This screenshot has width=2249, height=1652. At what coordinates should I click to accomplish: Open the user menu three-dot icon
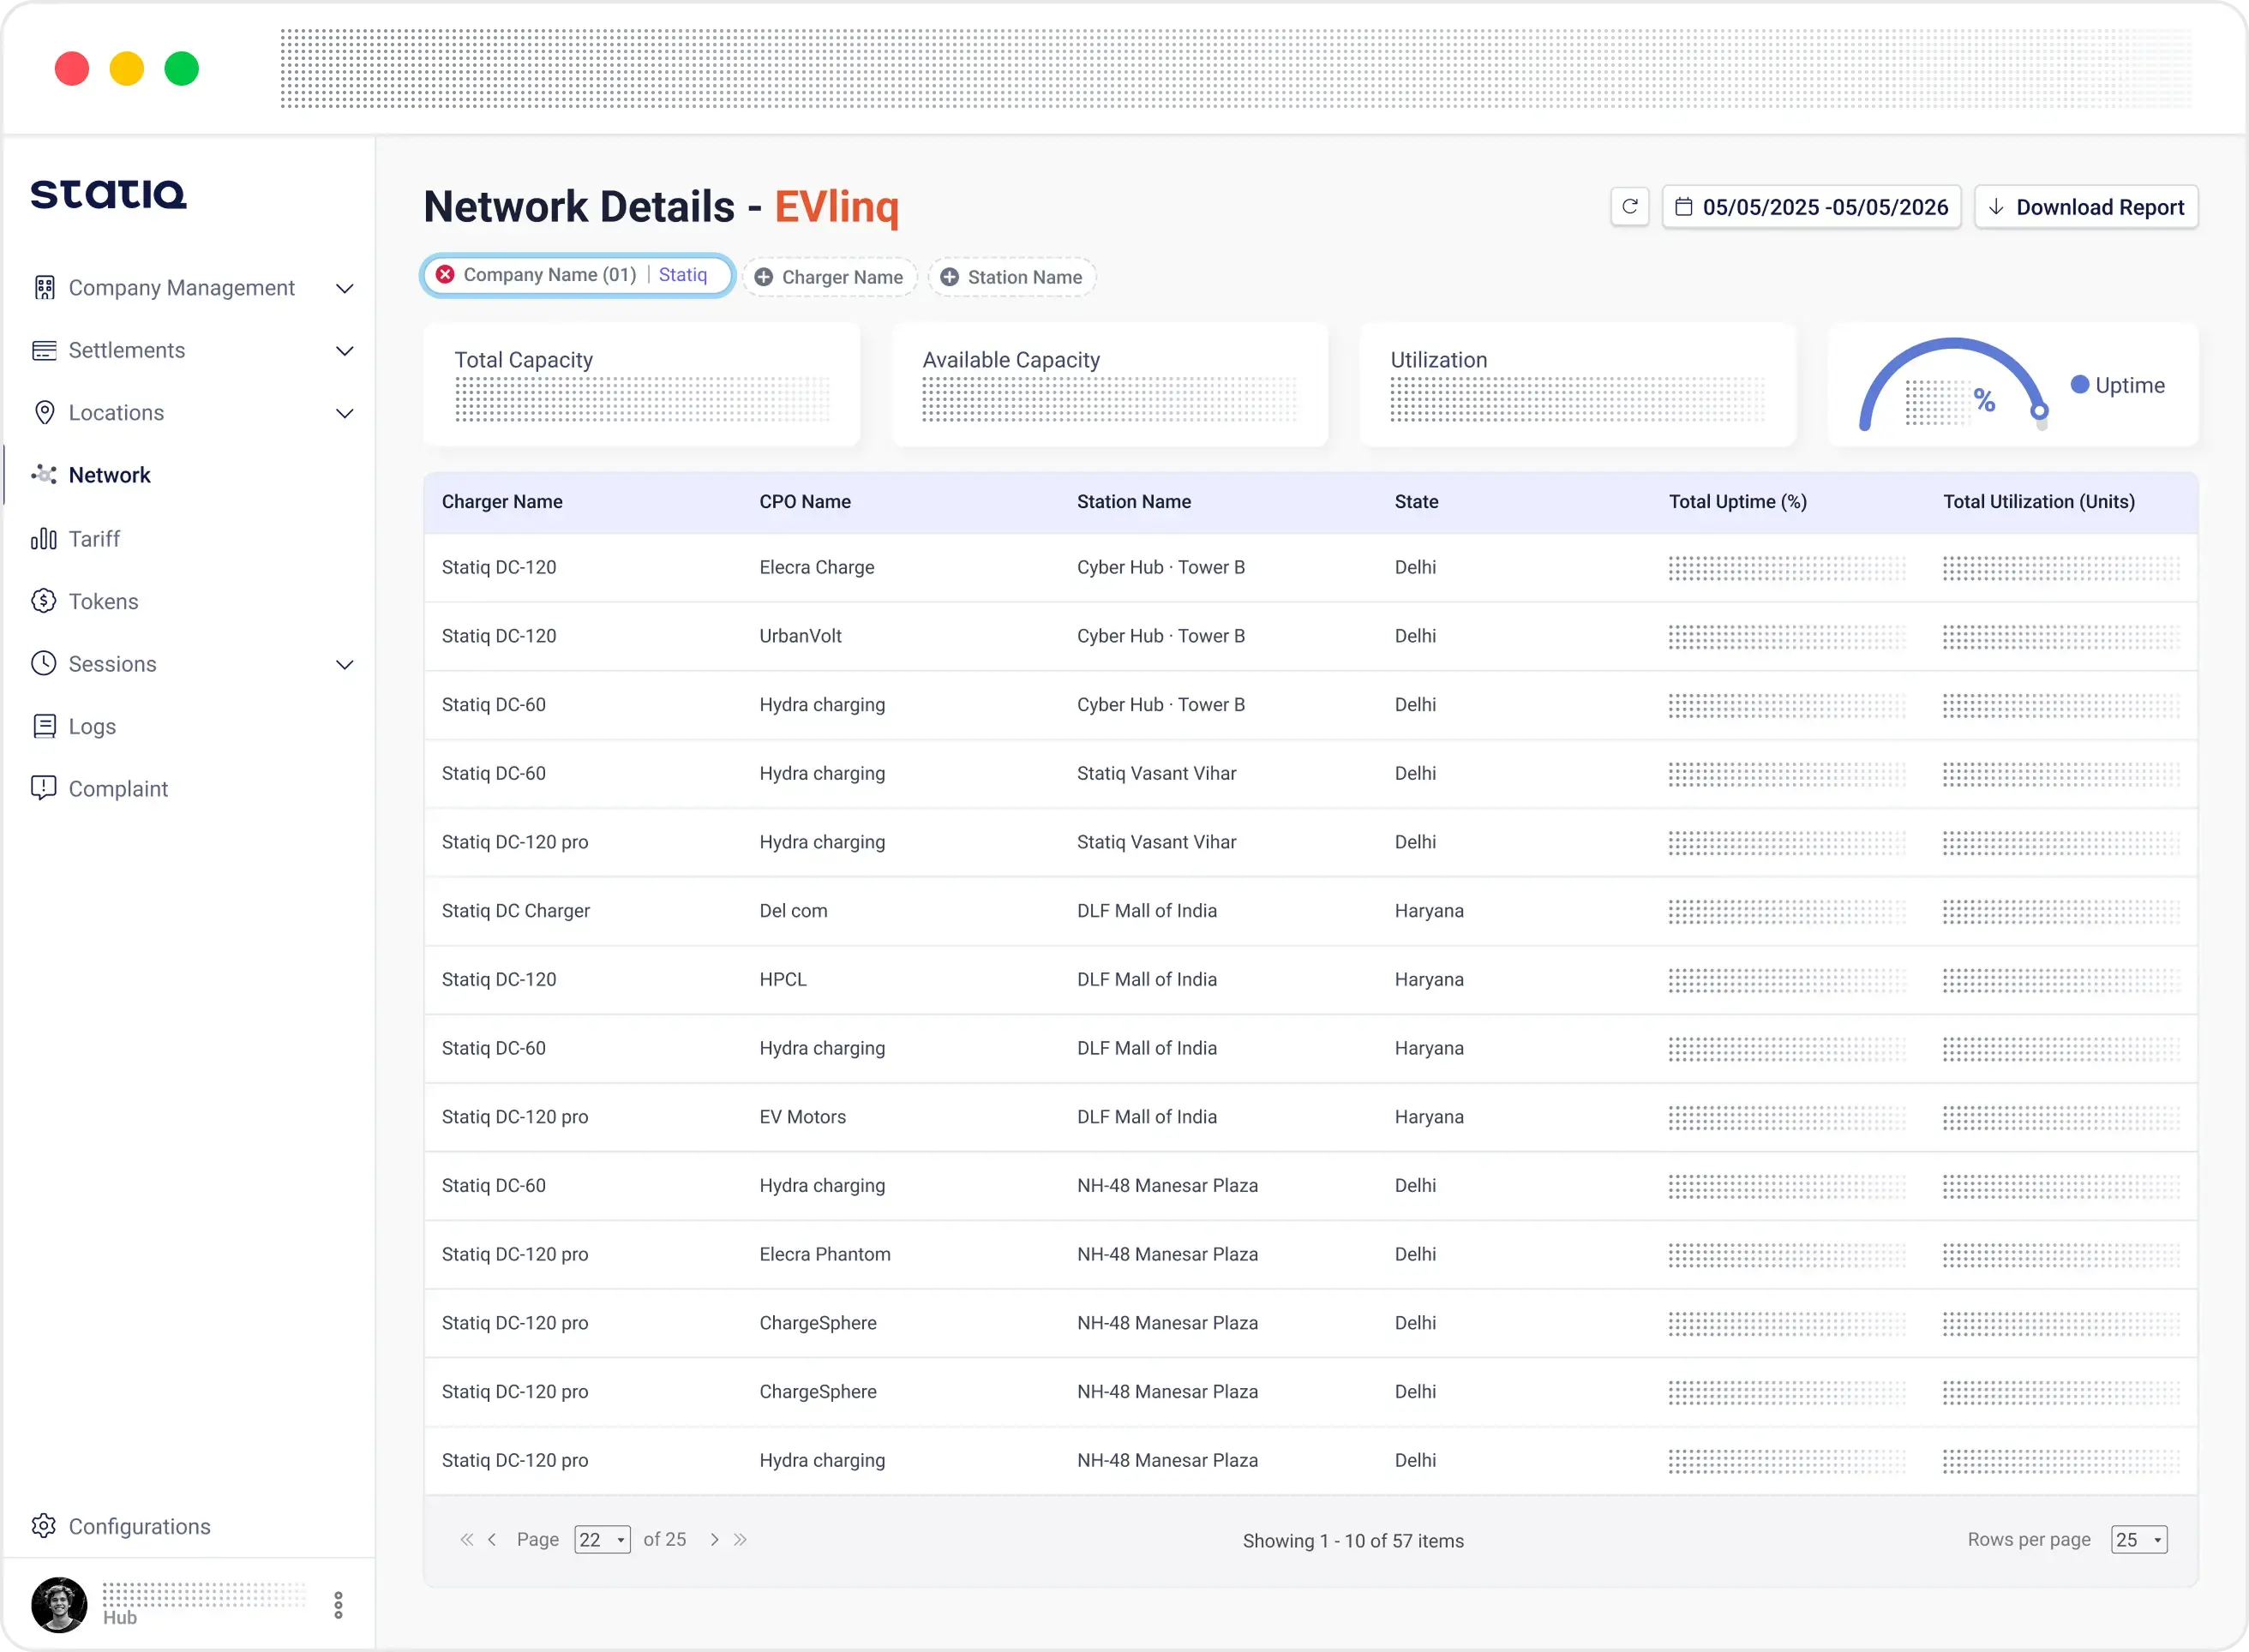point(338,1605)
